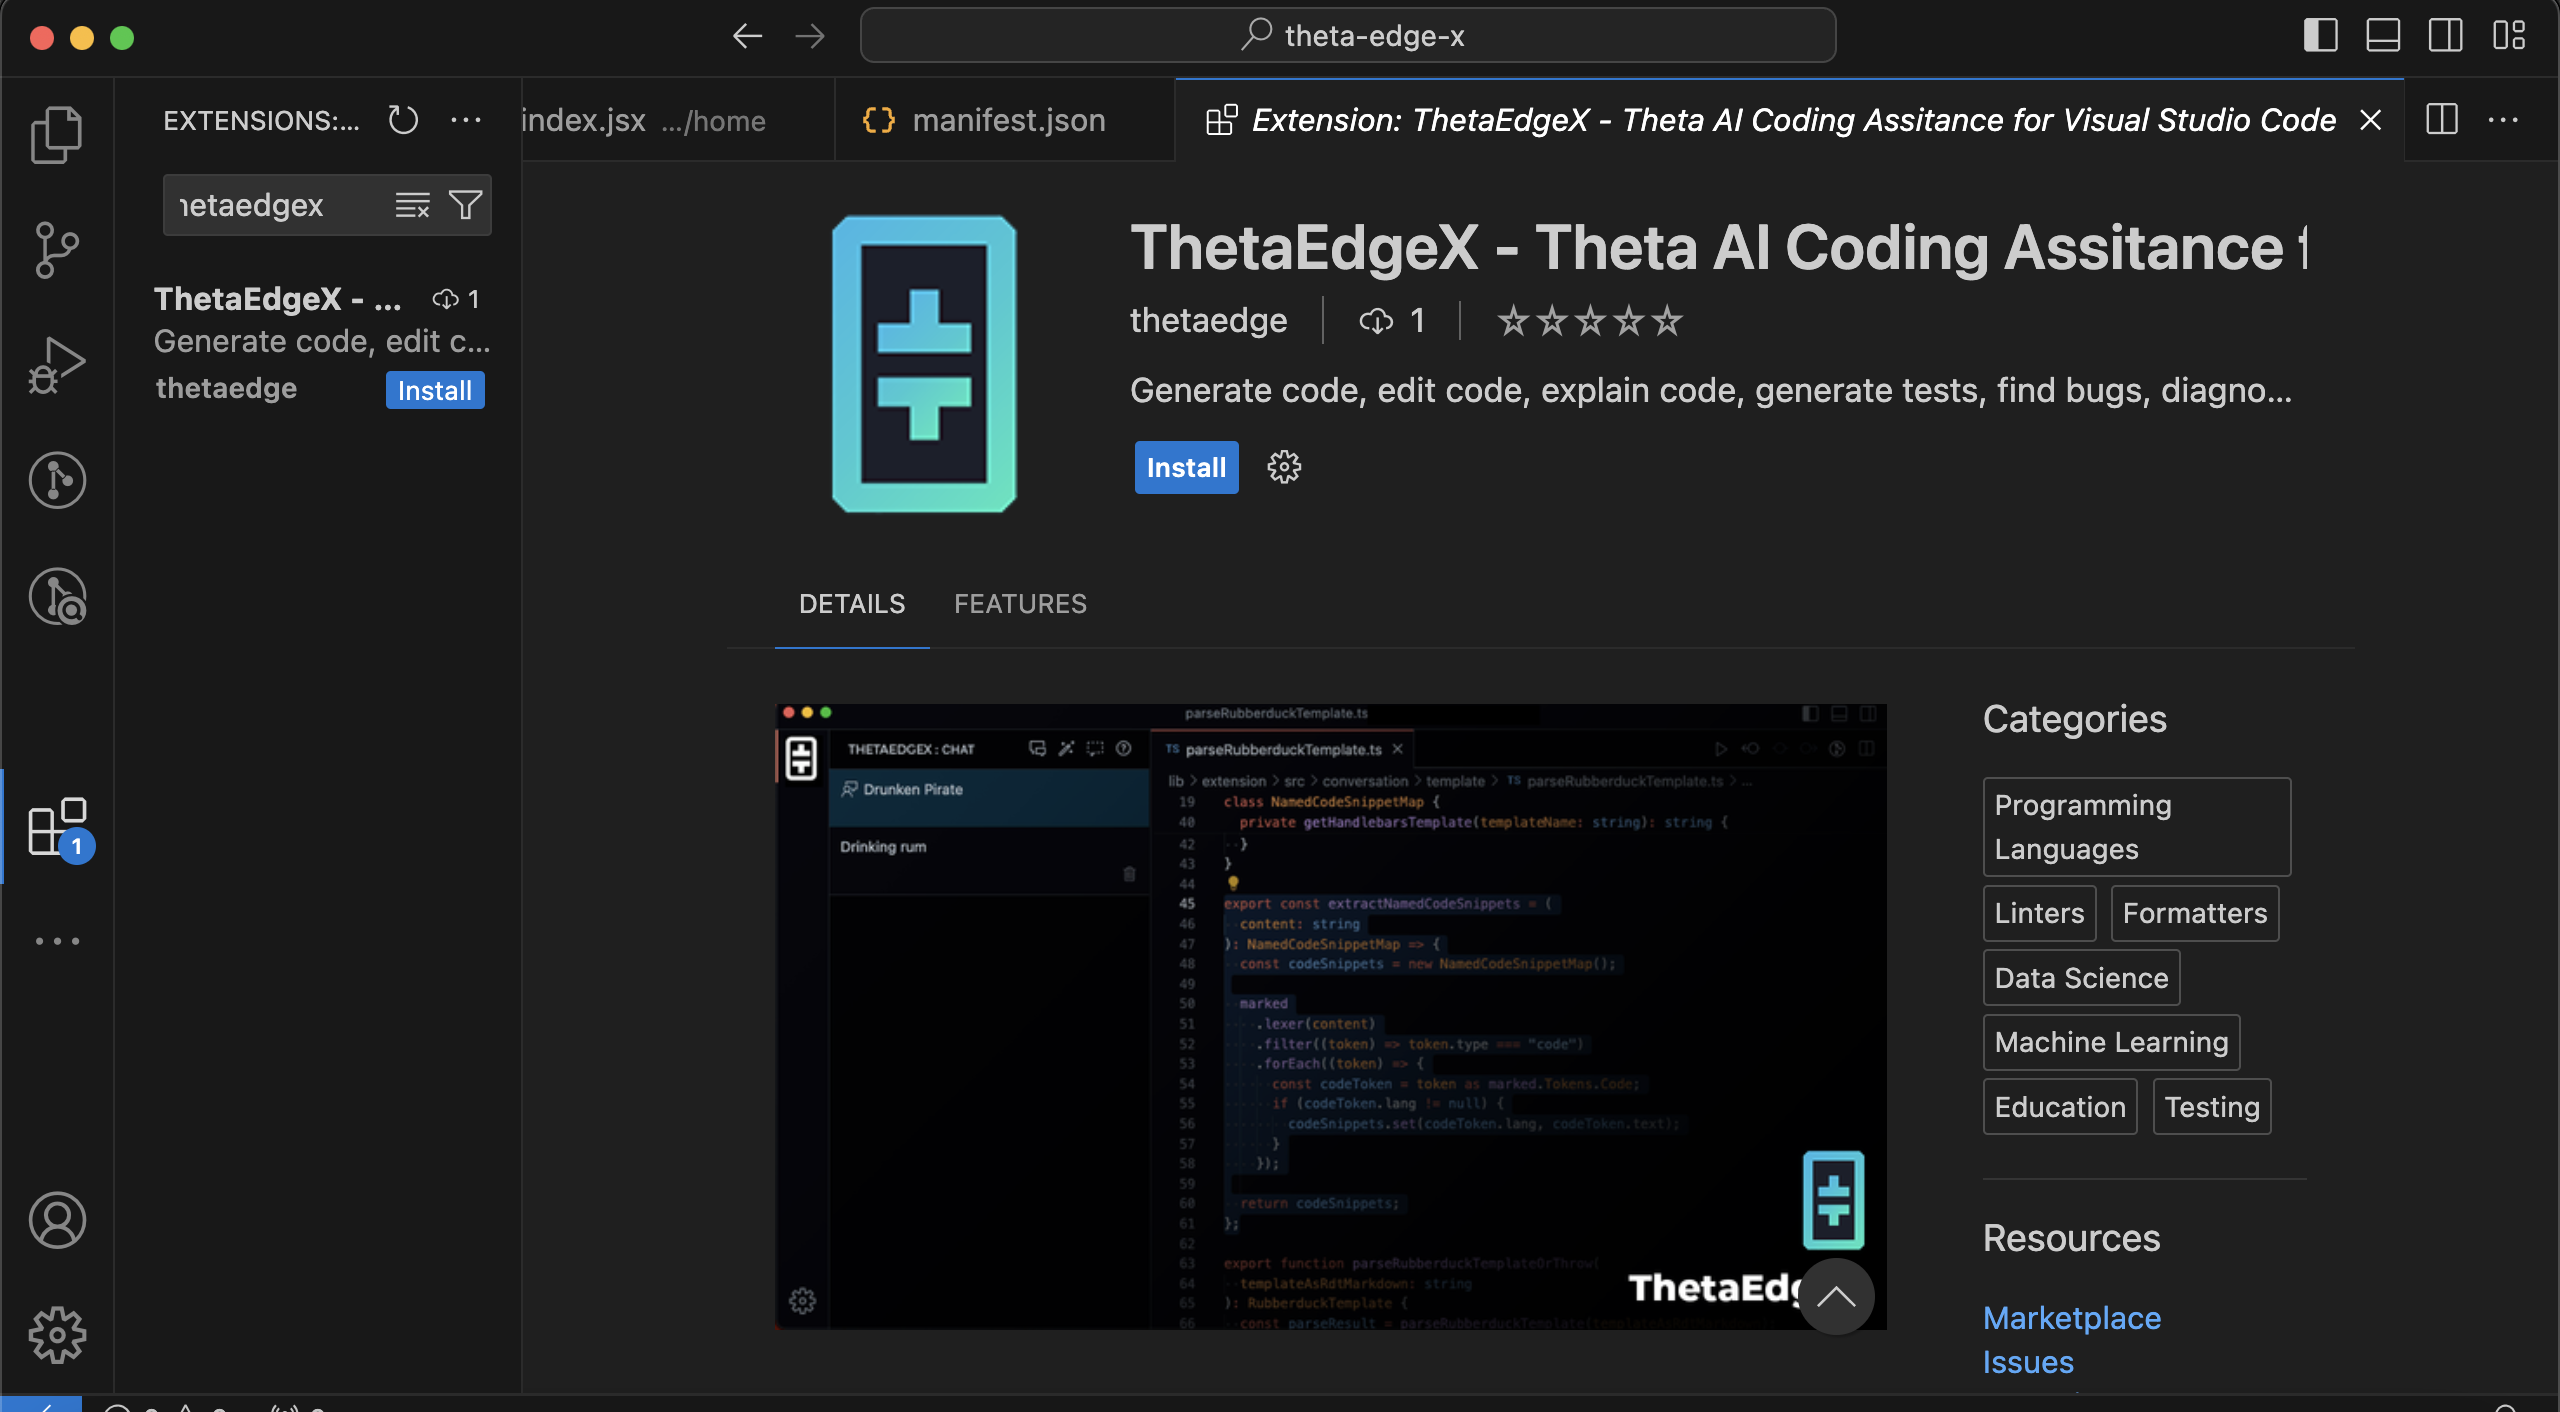Clear extensions search results
The image size is (2560, 1412).
(x=412, y=205)
